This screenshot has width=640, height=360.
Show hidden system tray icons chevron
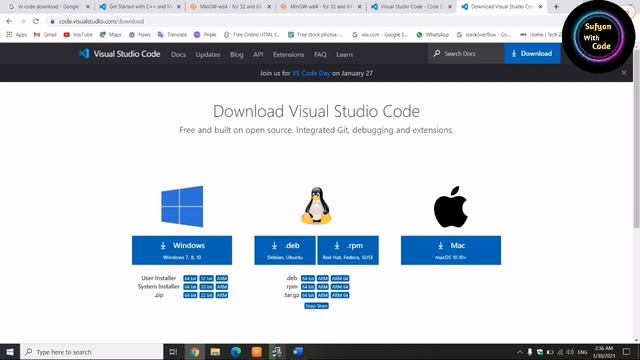tap(520, 352)
